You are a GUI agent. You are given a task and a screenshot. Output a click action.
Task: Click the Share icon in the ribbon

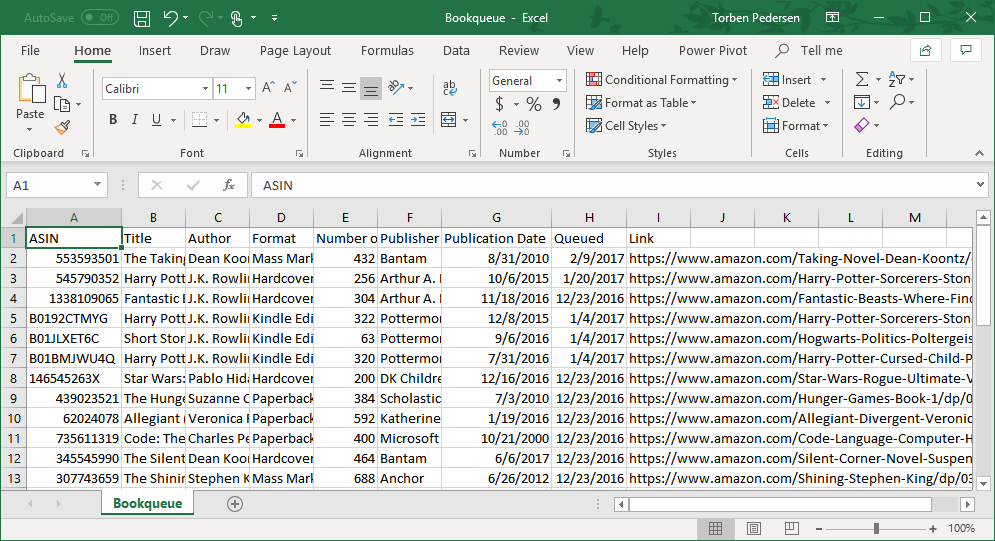926,51
